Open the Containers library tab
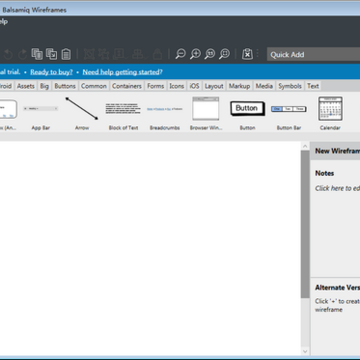This screenshot has height=360, width=360. click(x=127, y=86)
